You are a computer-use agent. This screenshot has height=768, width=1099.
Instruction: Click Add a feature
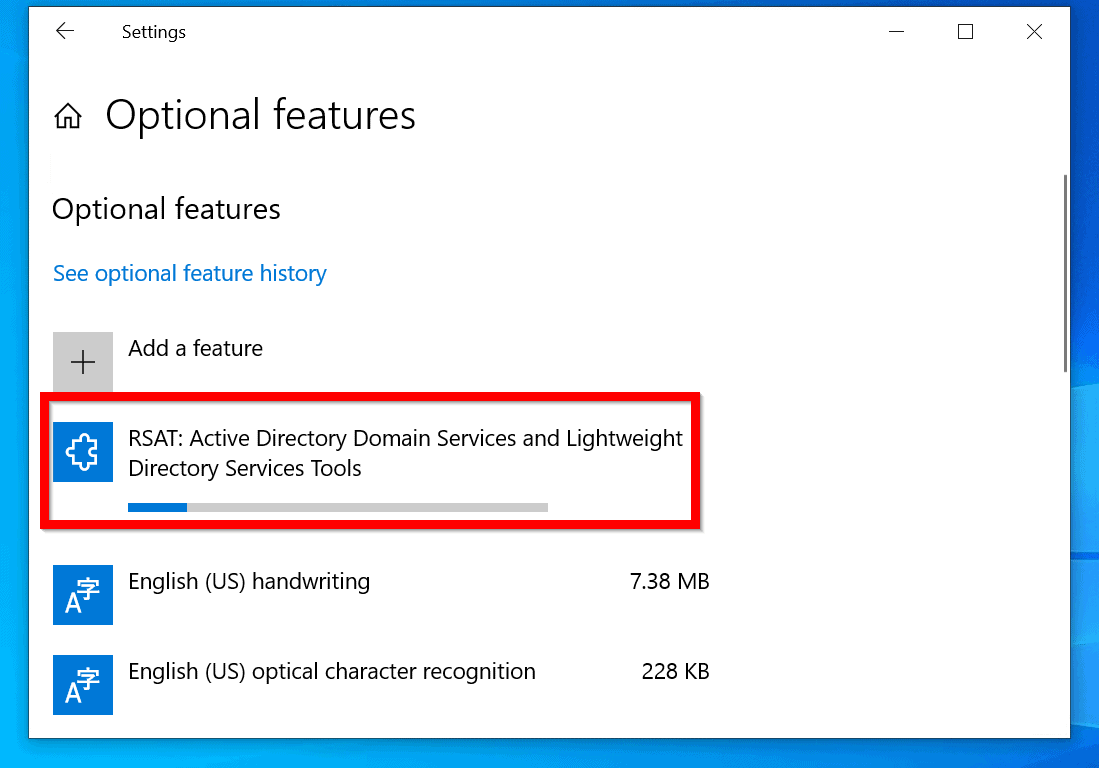(195, 348)
